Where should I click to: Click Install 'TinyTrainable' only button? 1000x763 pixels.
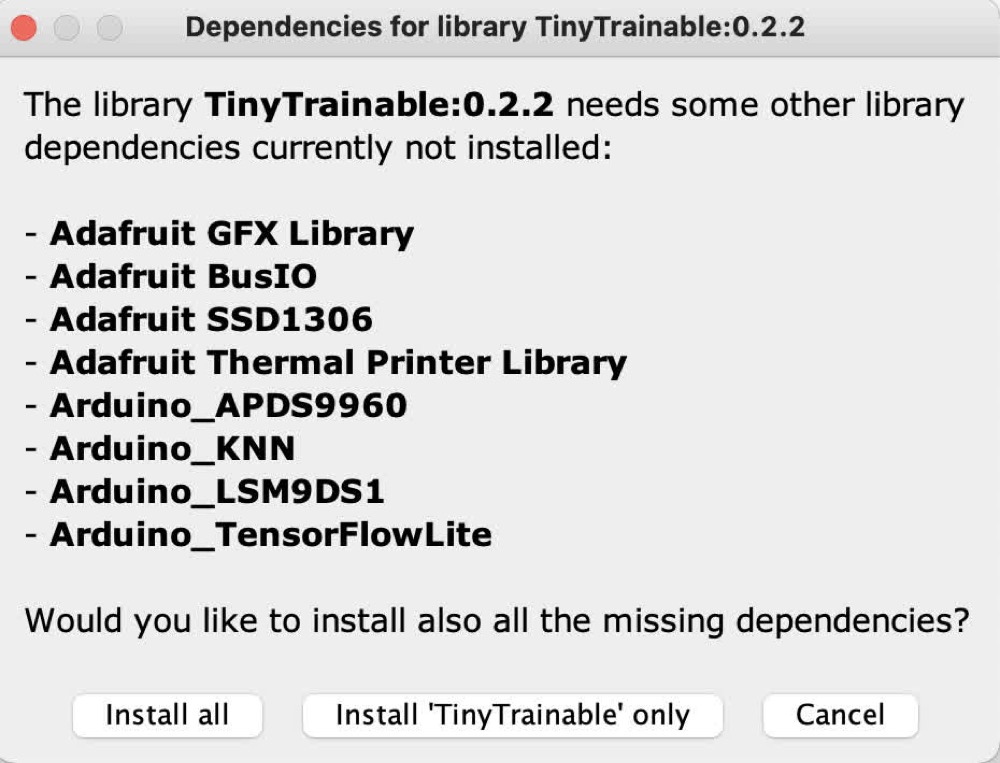click(x=514, y=715)
